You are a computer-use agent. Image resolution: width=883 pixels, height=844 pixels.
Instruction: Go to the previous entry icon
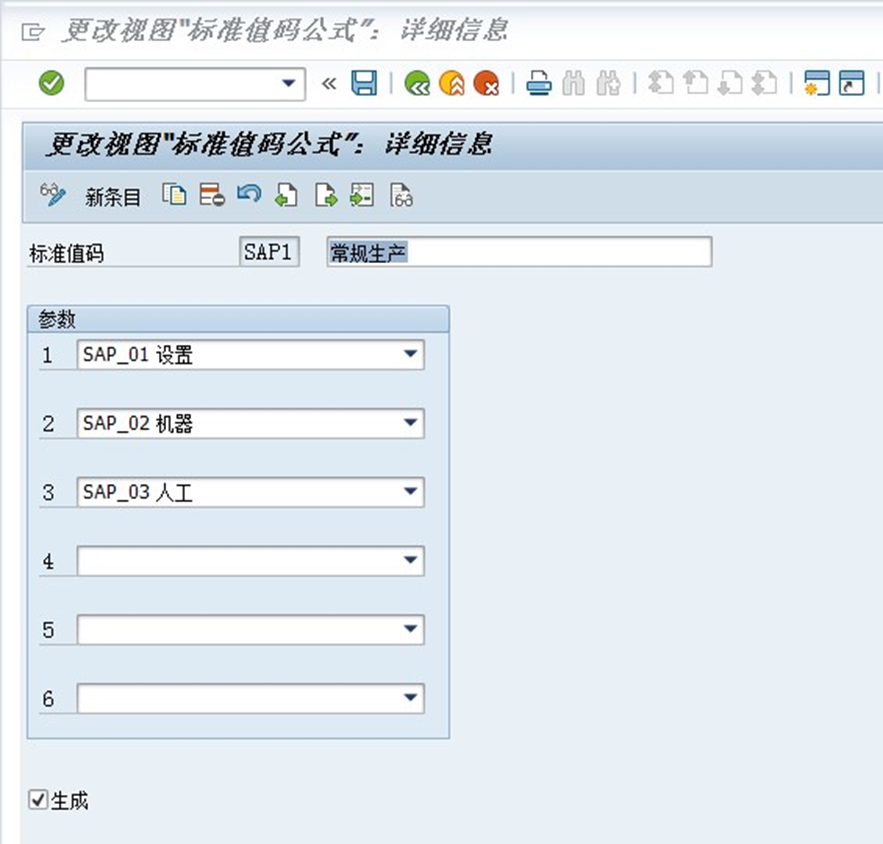tap(287, 195)
